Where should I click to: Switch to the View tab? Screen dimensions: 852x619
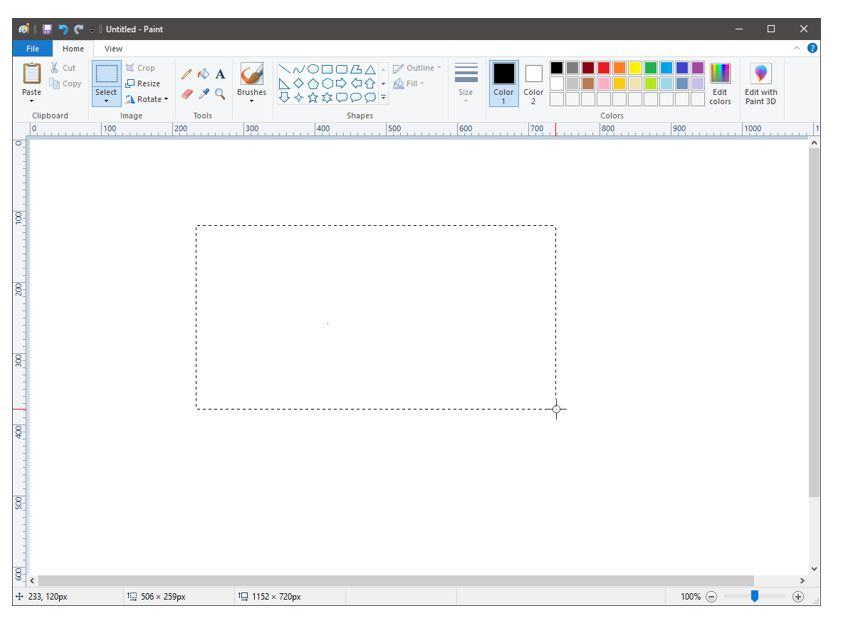pyautogui.click(x=114, y=48)
